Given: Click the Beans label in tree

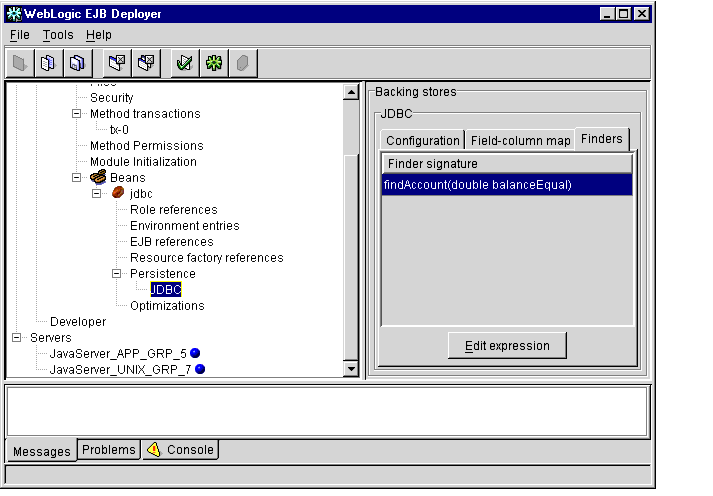Looking at the screenshot, I should click(128, 178).
